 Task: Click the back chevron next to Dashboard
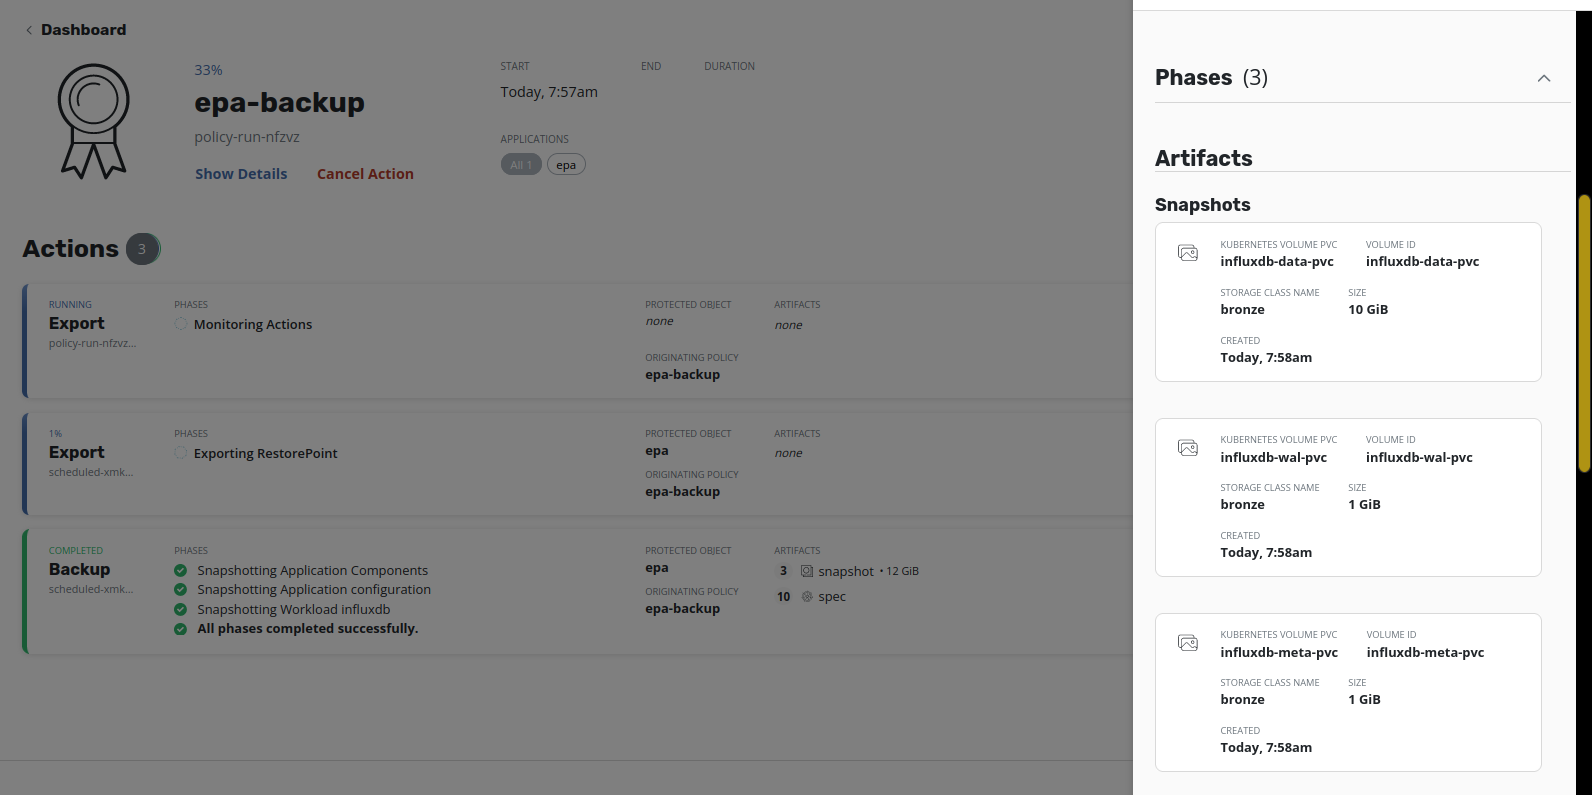coord(29,30)
